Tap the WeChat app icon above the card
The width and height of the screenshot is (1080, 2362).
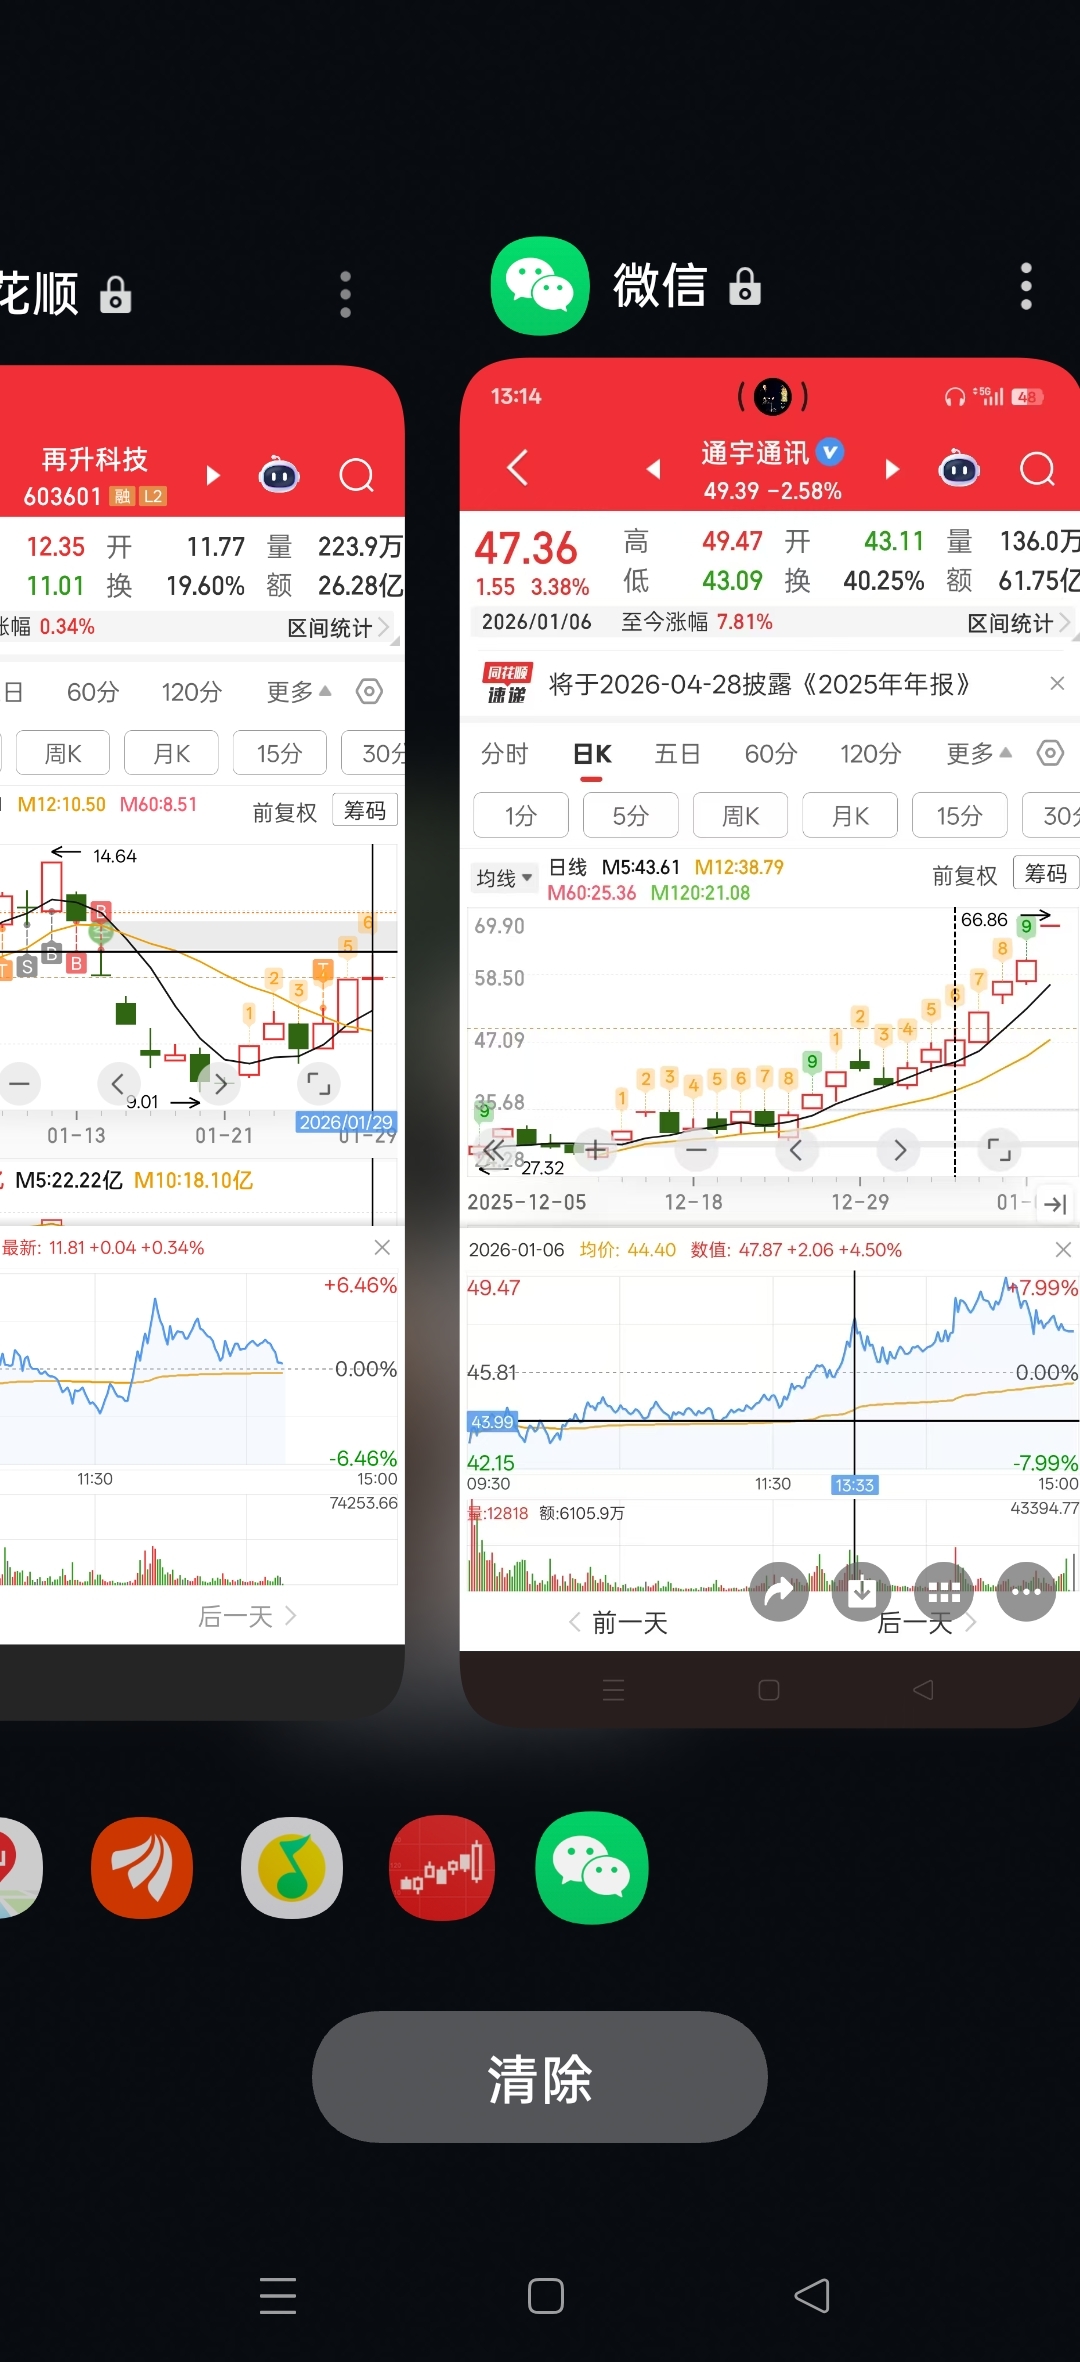[x=539, y=286]
